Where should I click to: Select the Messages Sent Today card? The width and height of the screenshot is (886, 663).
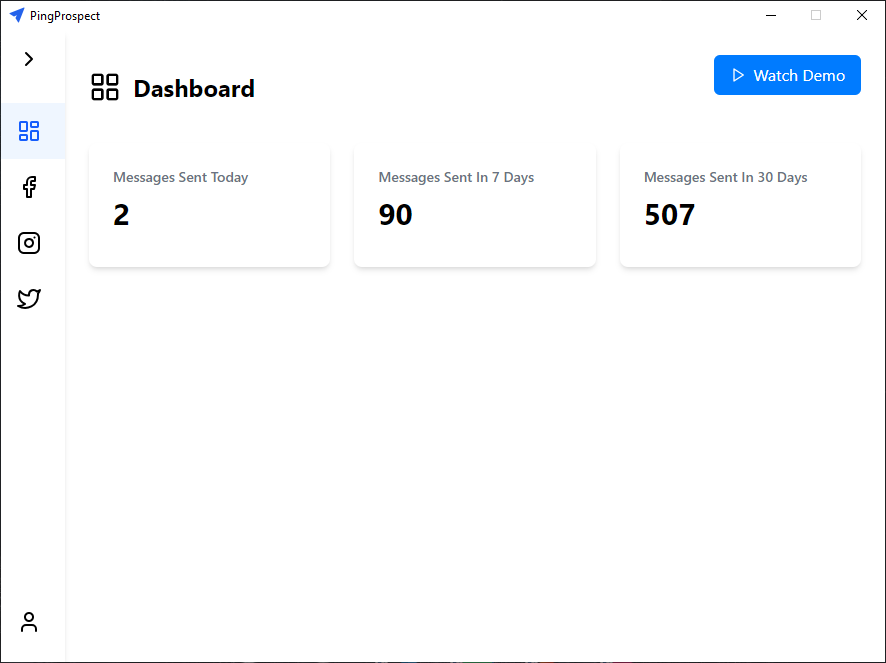[x=209, y=207]
